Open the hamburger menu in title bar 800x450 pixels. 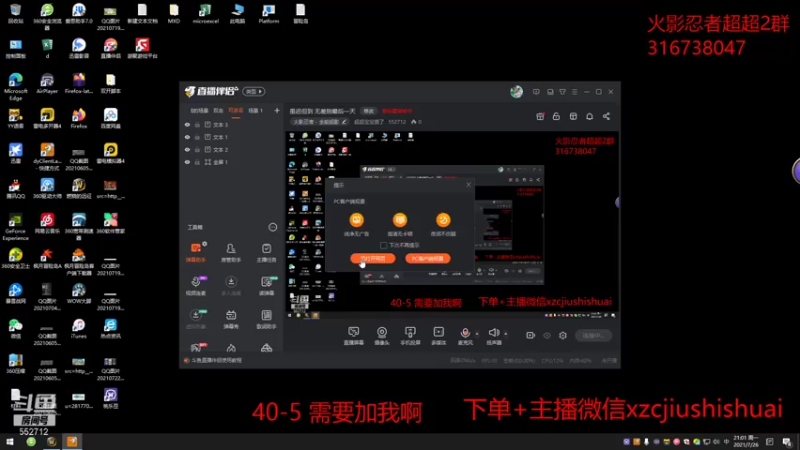(x=574, y=92)
